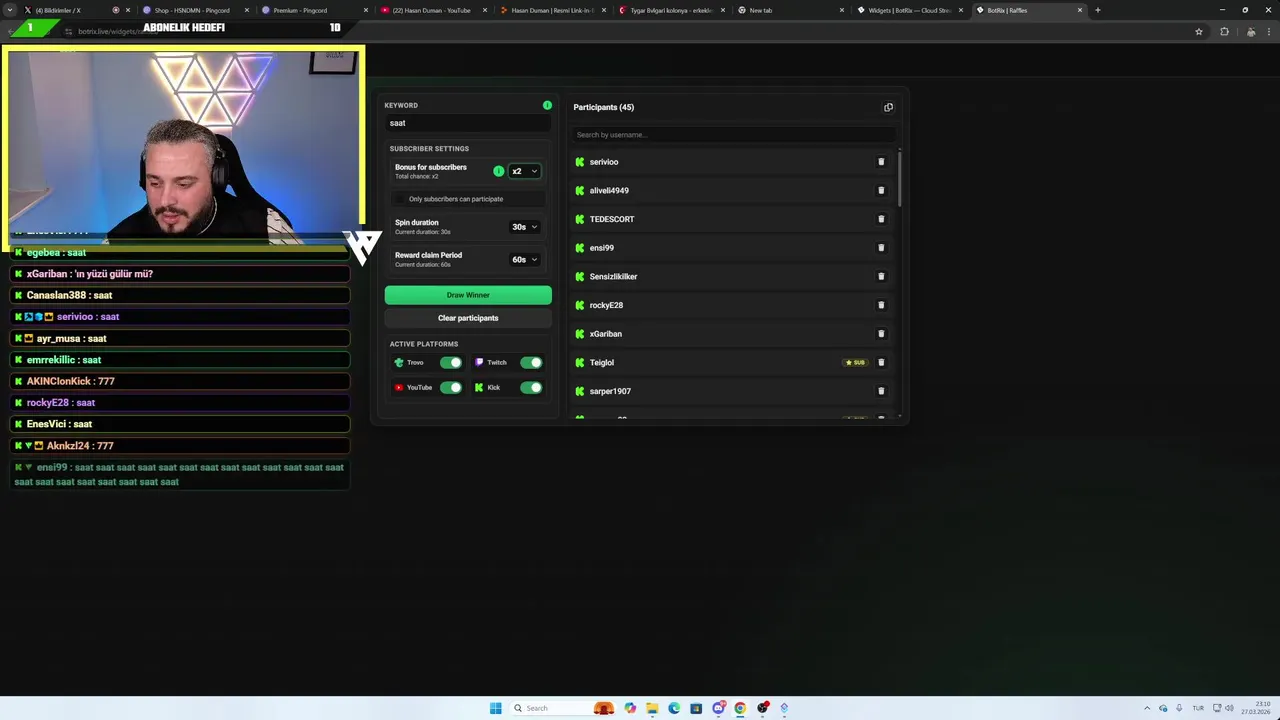Image resolution: width=1280 pixels, height=720 pixels.
Task: Toggle YouTube platform switch
Action: coord(451,387)
